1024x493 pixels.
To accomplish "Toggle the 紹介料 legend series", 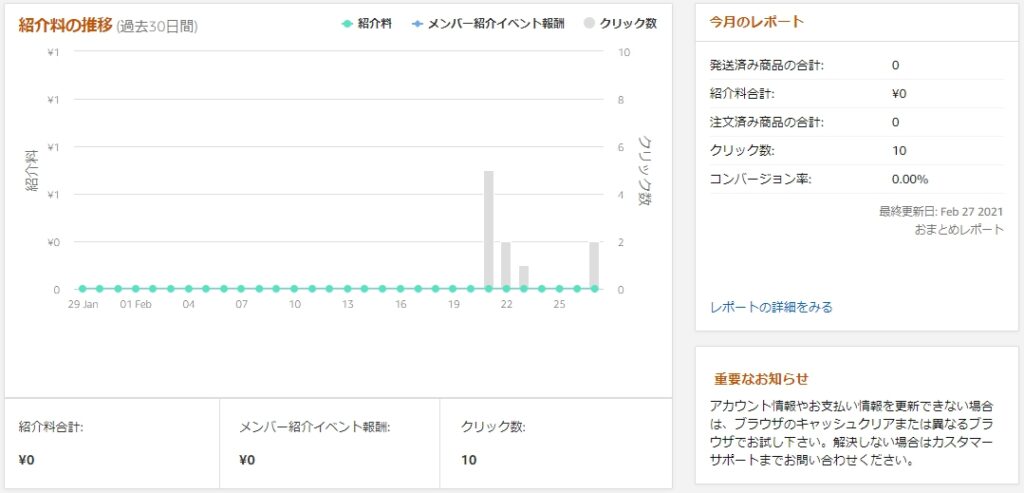I will tap(366, 24).
